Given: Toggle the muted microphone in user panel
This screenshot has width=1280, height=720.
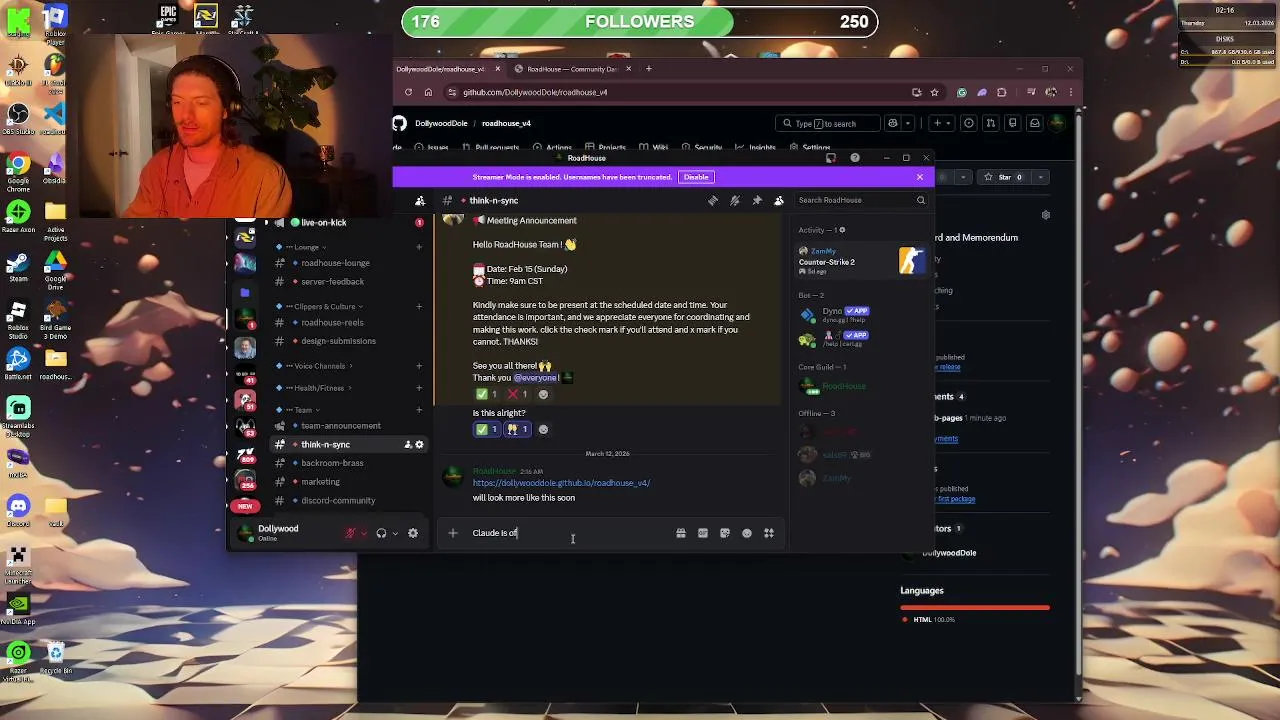Looking at the screenshot, I should point(350,533).
